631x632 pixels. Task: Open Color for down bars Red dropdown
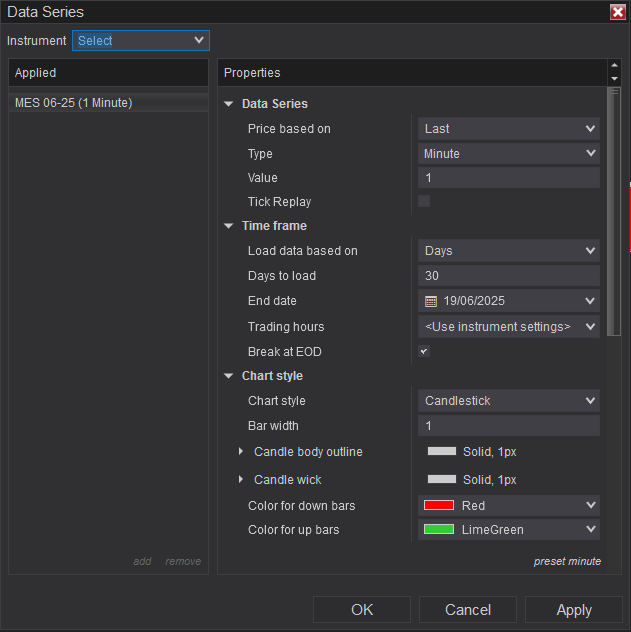click(509, 505)
